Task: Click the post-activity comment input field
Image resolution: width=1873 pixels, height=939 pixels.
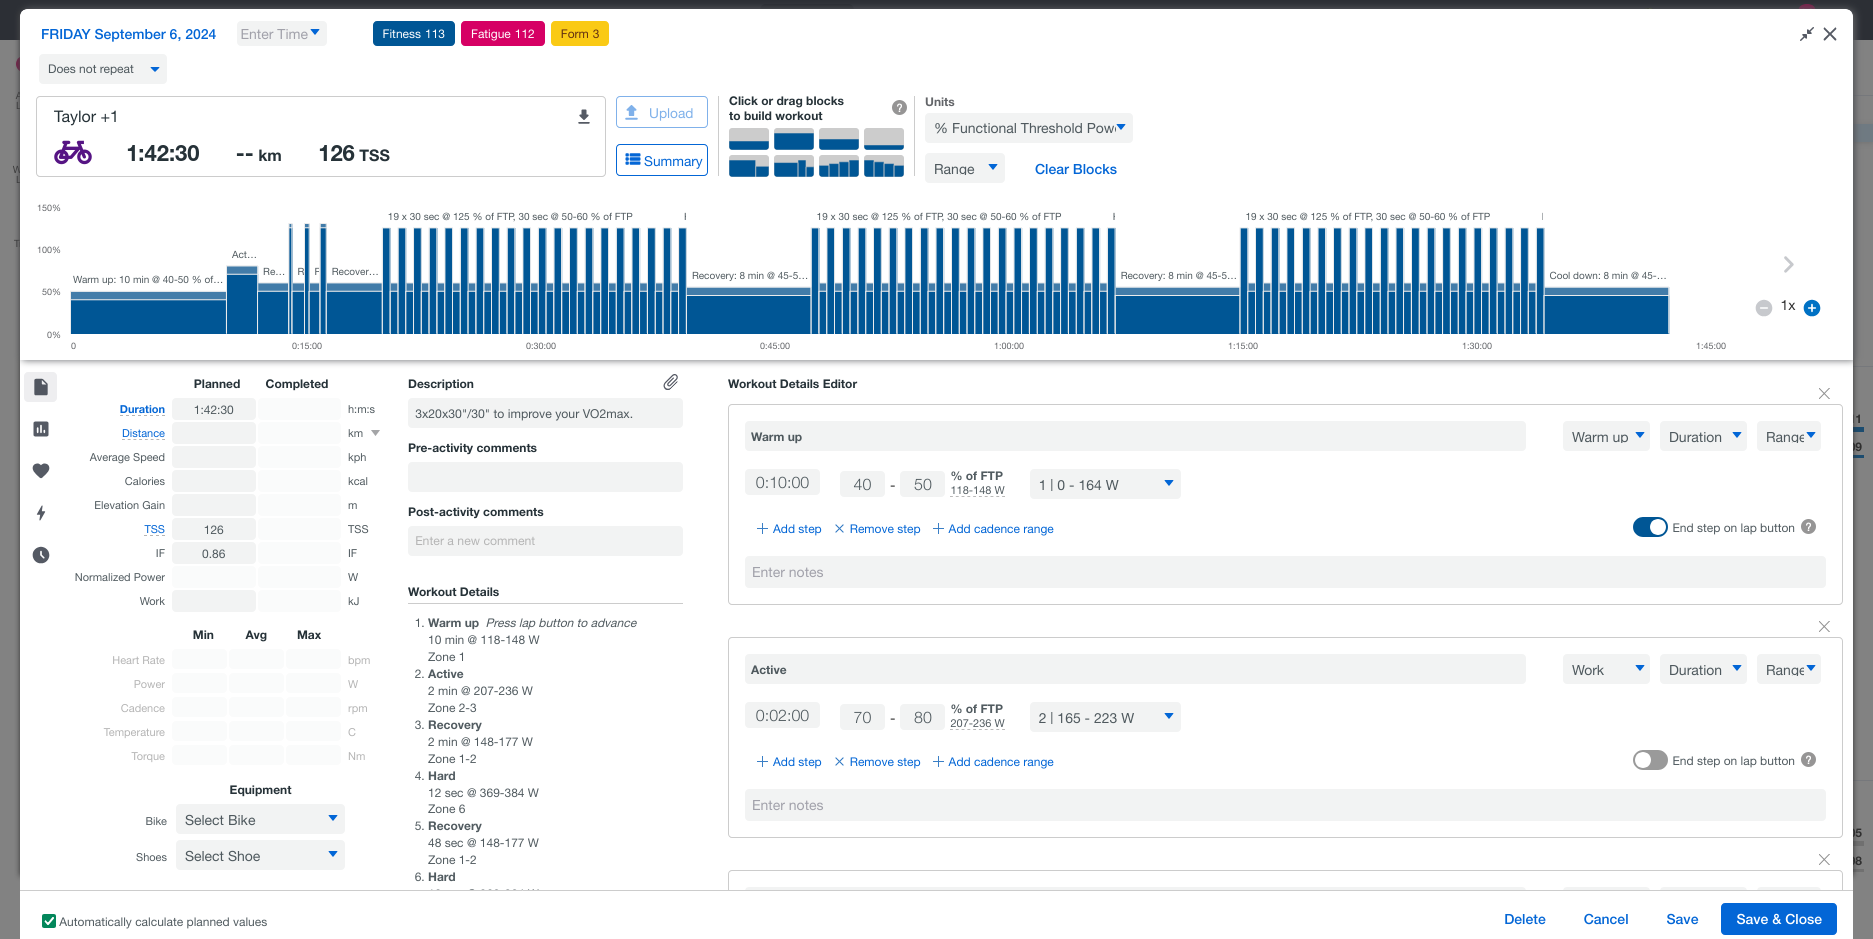Action: [x=545, y=541]
